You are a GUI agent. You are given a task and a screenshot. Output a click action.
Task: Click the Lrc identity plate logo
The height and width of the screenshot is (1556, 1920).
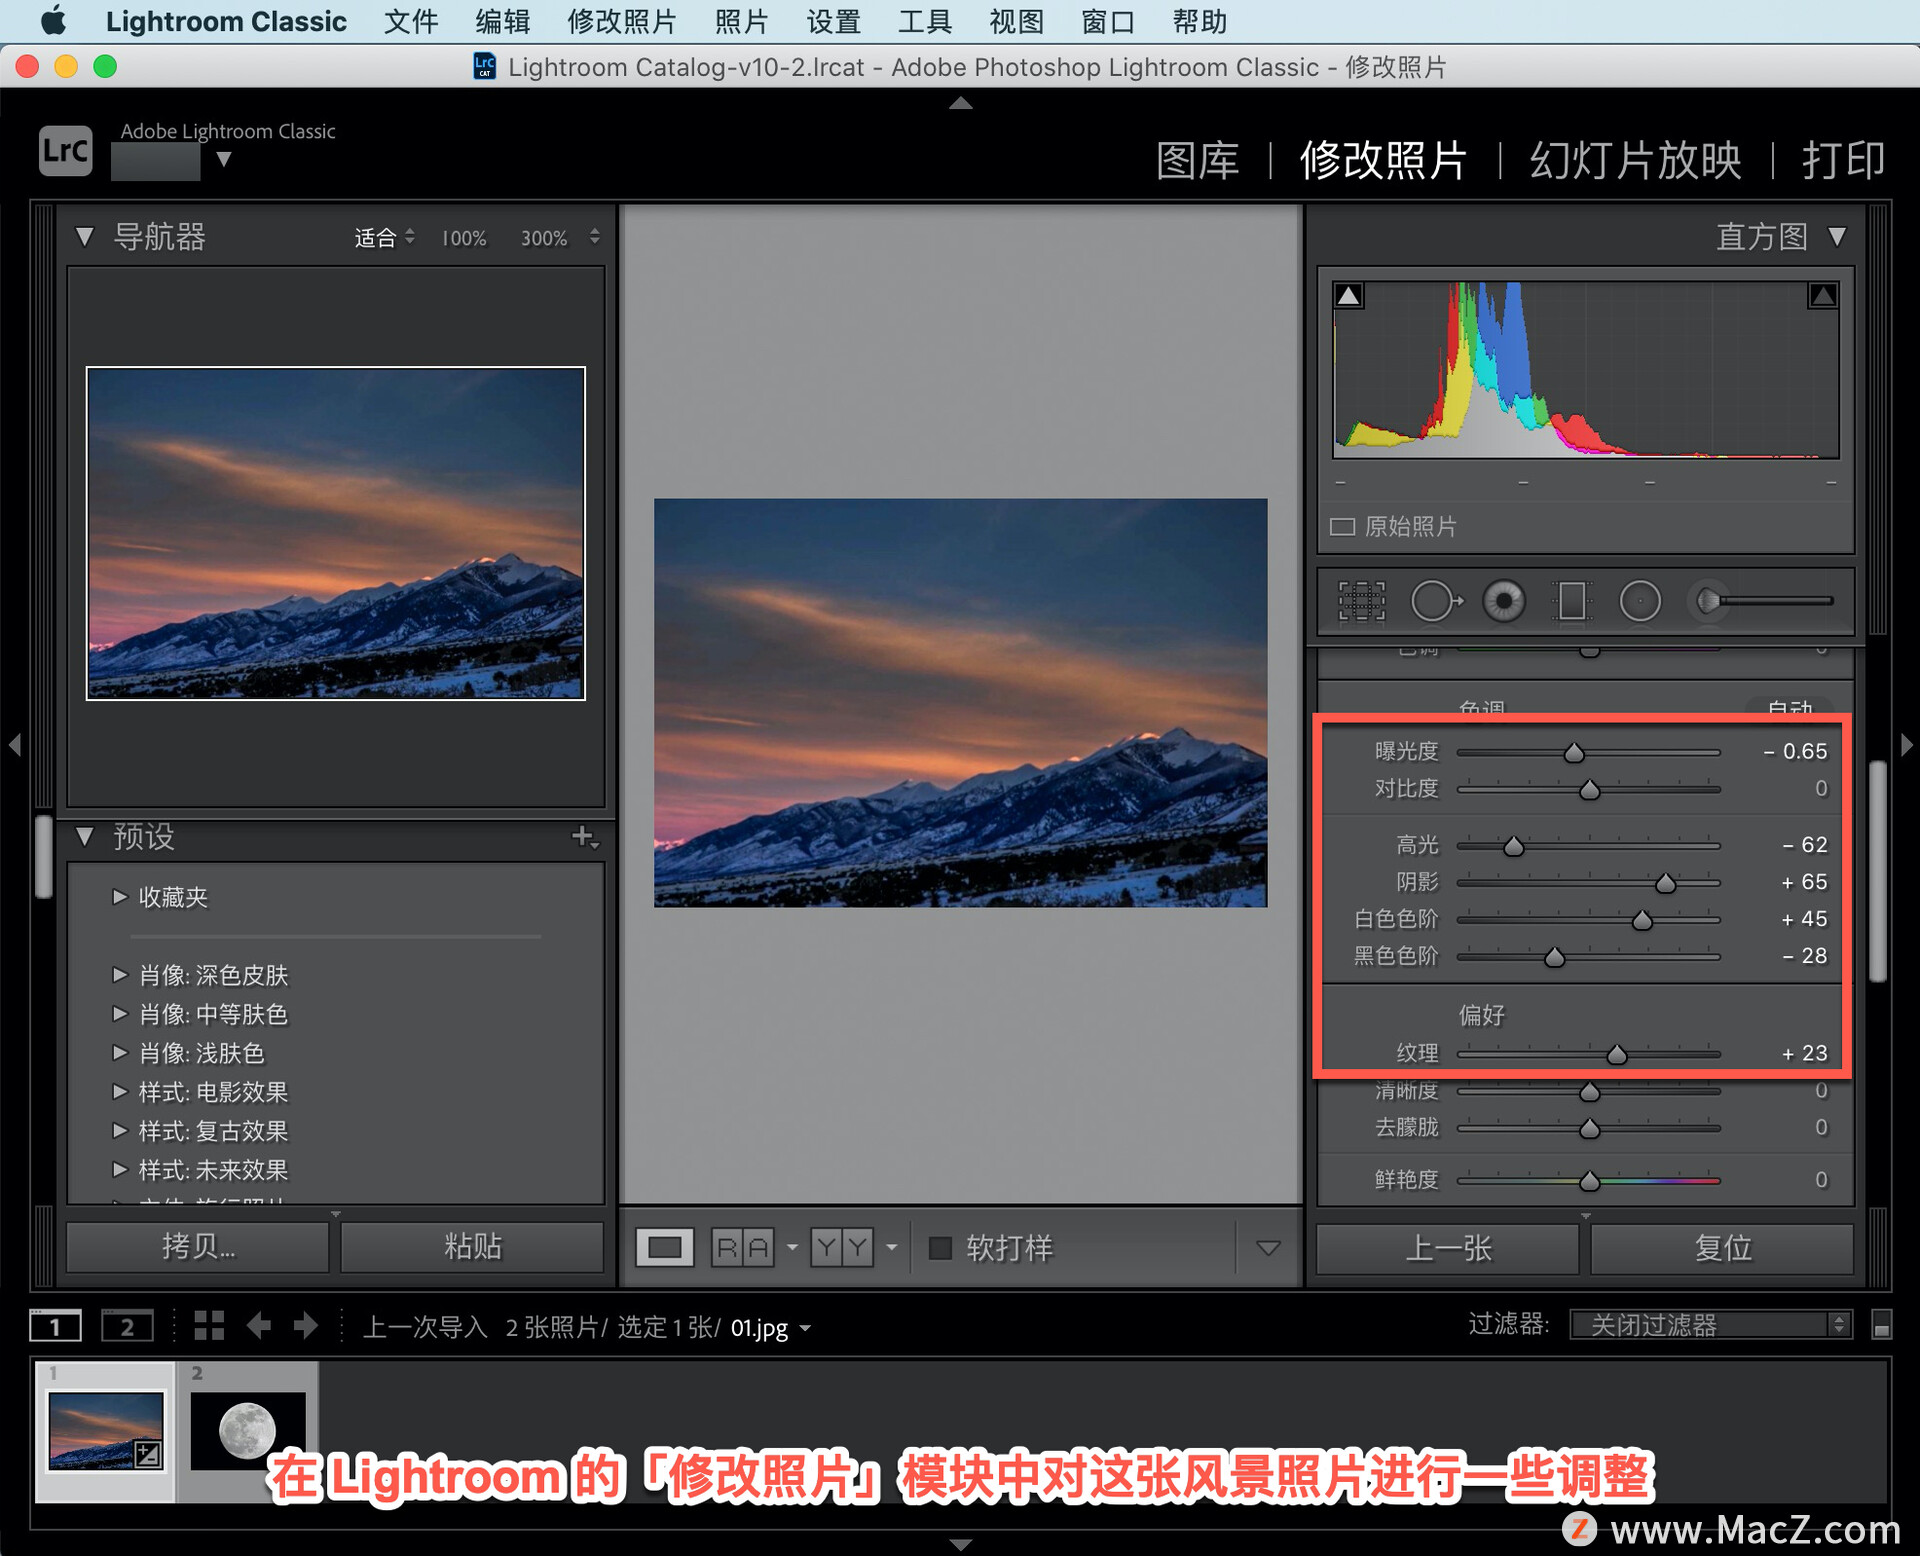65,150
